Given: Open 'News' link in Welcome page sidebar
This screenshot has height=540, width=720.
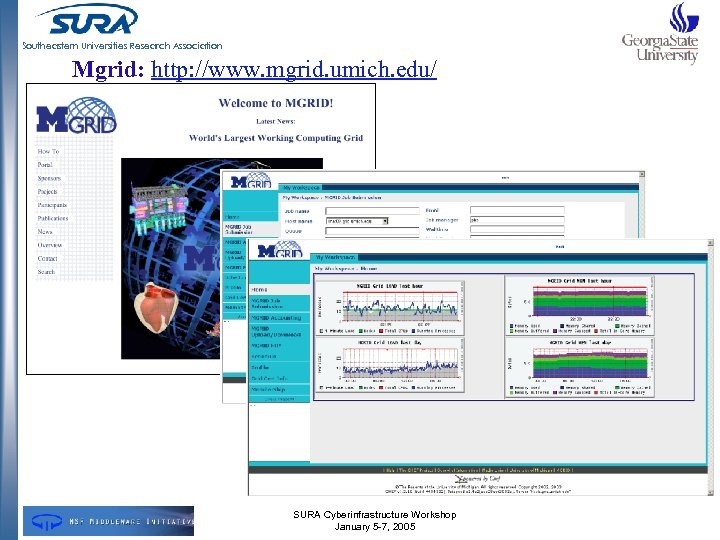Looking at the screenshot, I should click(45, 231).
